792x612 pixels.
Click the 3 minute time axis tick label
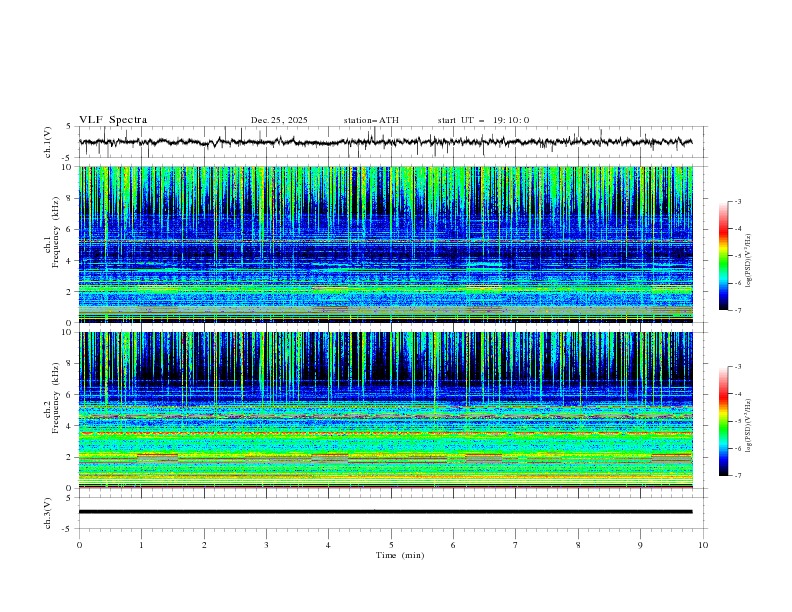[266, 545]
